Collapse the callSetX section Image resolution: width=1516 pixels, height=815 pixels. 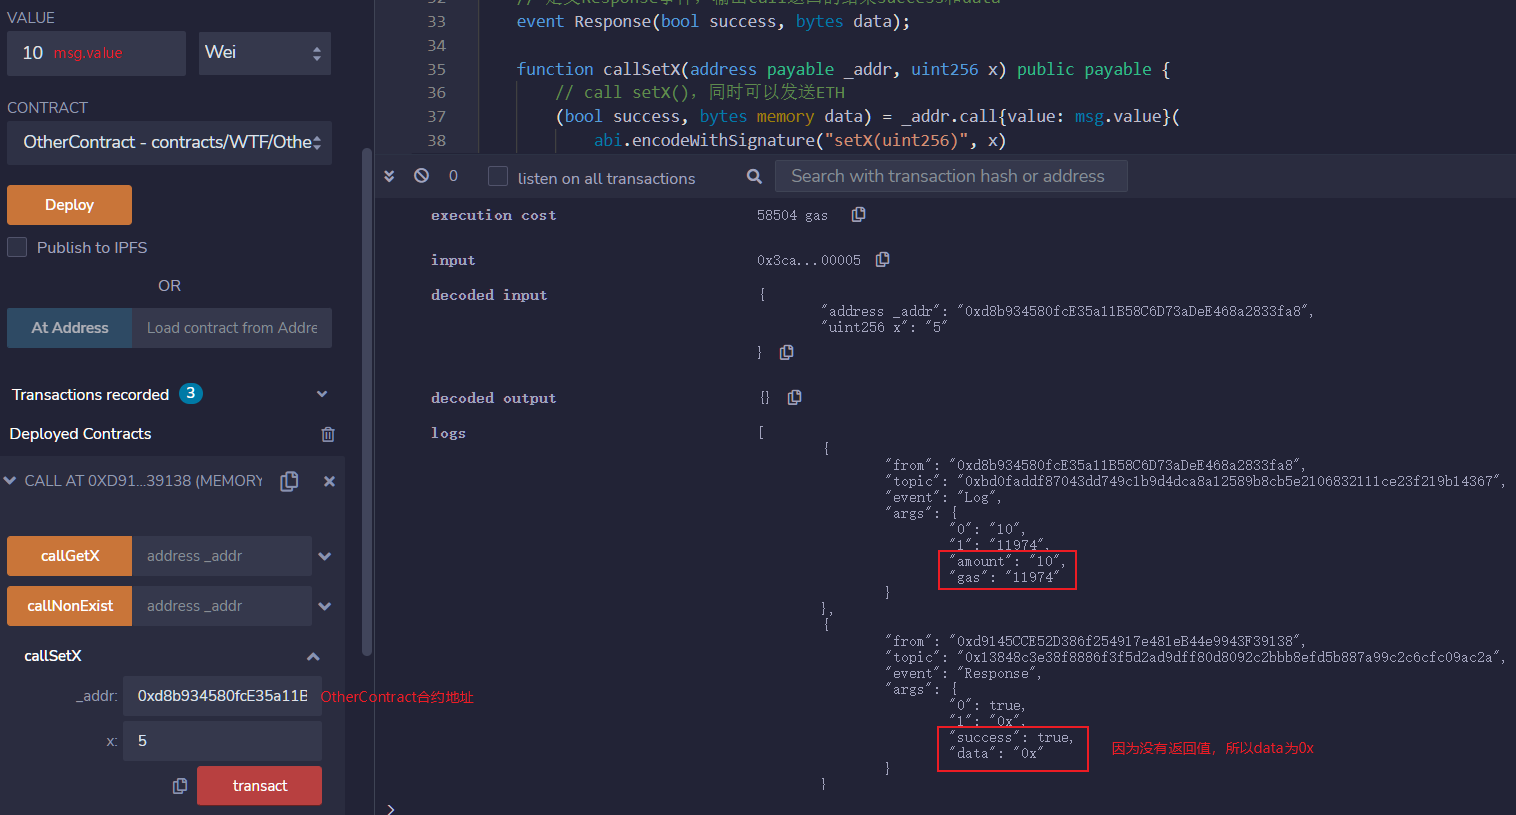tap(313, 656)
